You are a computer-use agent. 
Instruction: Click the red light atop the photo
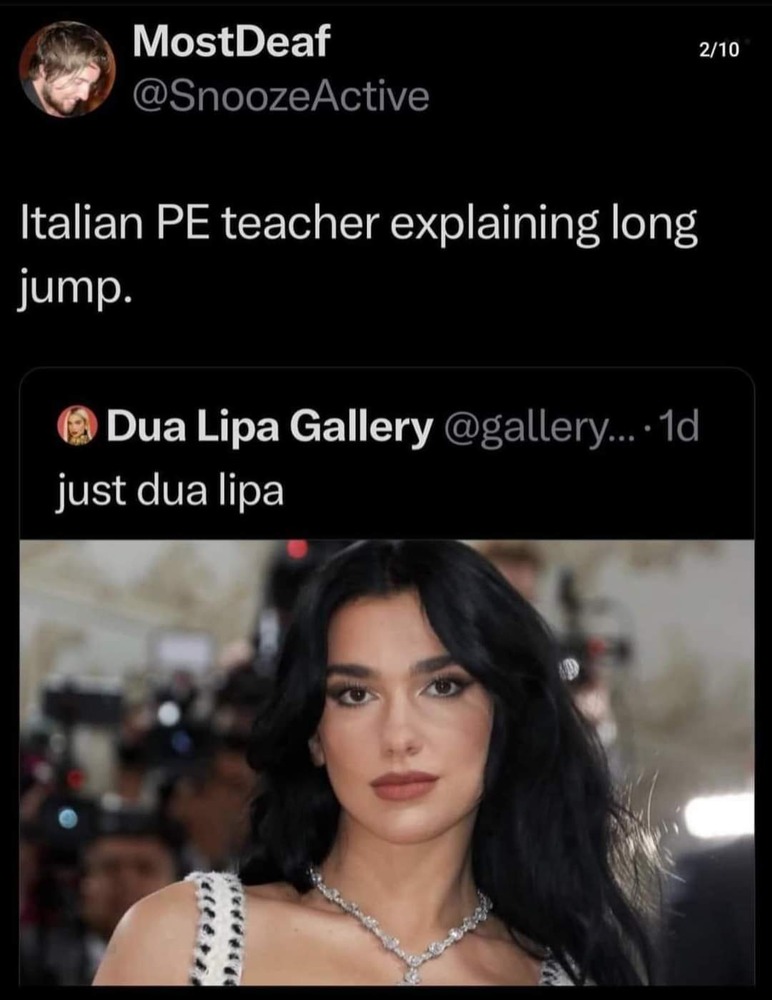click(297, 549)
